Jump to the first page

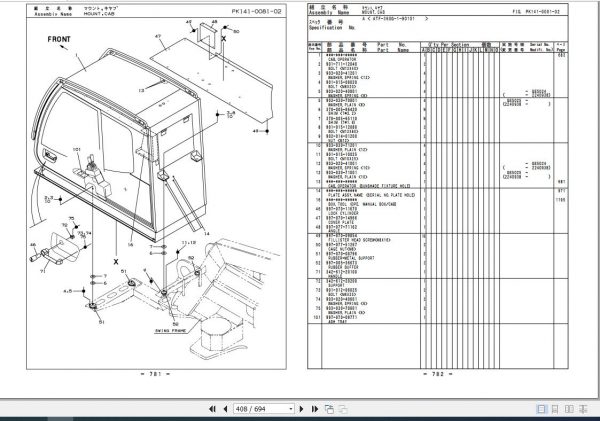coord(212,409)
